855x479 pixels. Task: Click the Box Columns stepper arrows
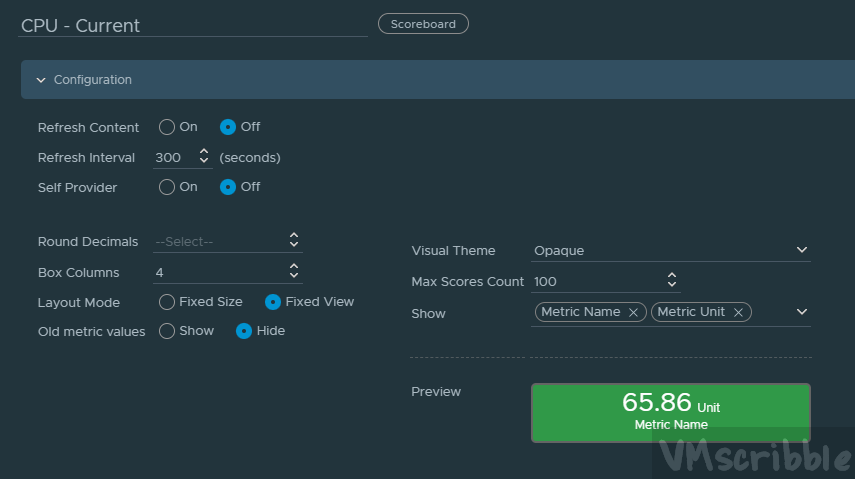coord(294,271)
